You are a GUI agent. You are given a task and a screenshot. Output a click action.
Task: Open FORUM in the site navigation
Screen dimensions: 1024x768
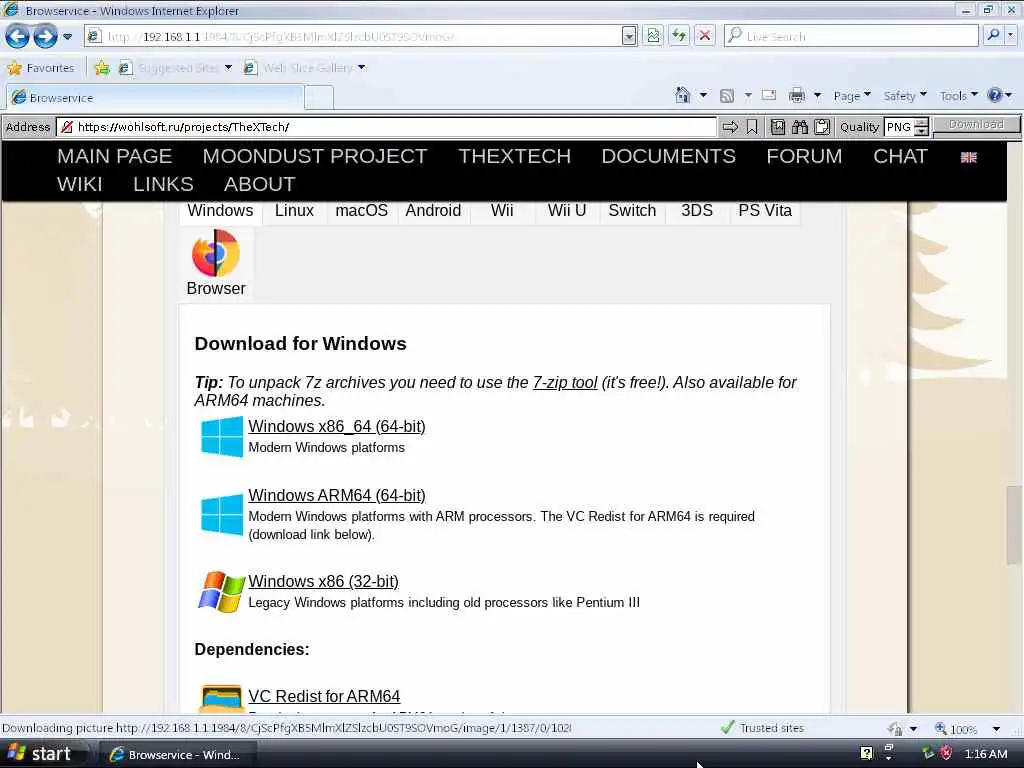point(805,156)
